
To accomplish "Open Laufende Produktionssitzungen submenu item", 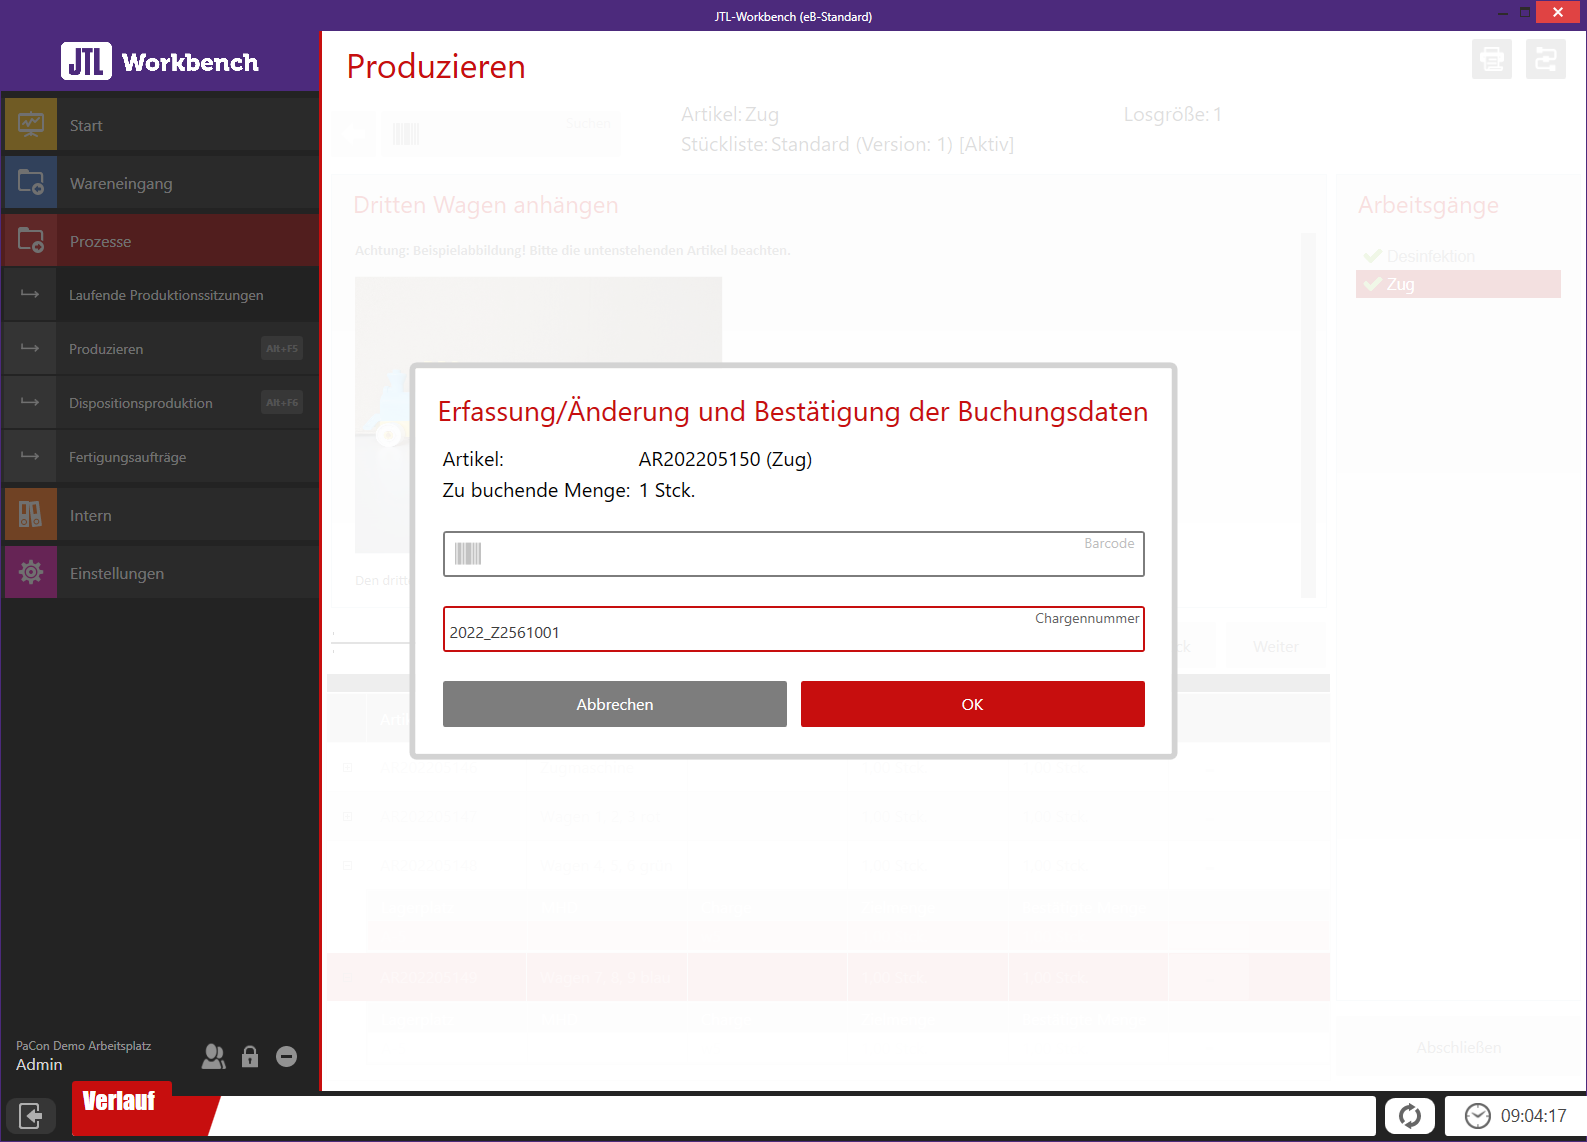I will pos(161,295).
